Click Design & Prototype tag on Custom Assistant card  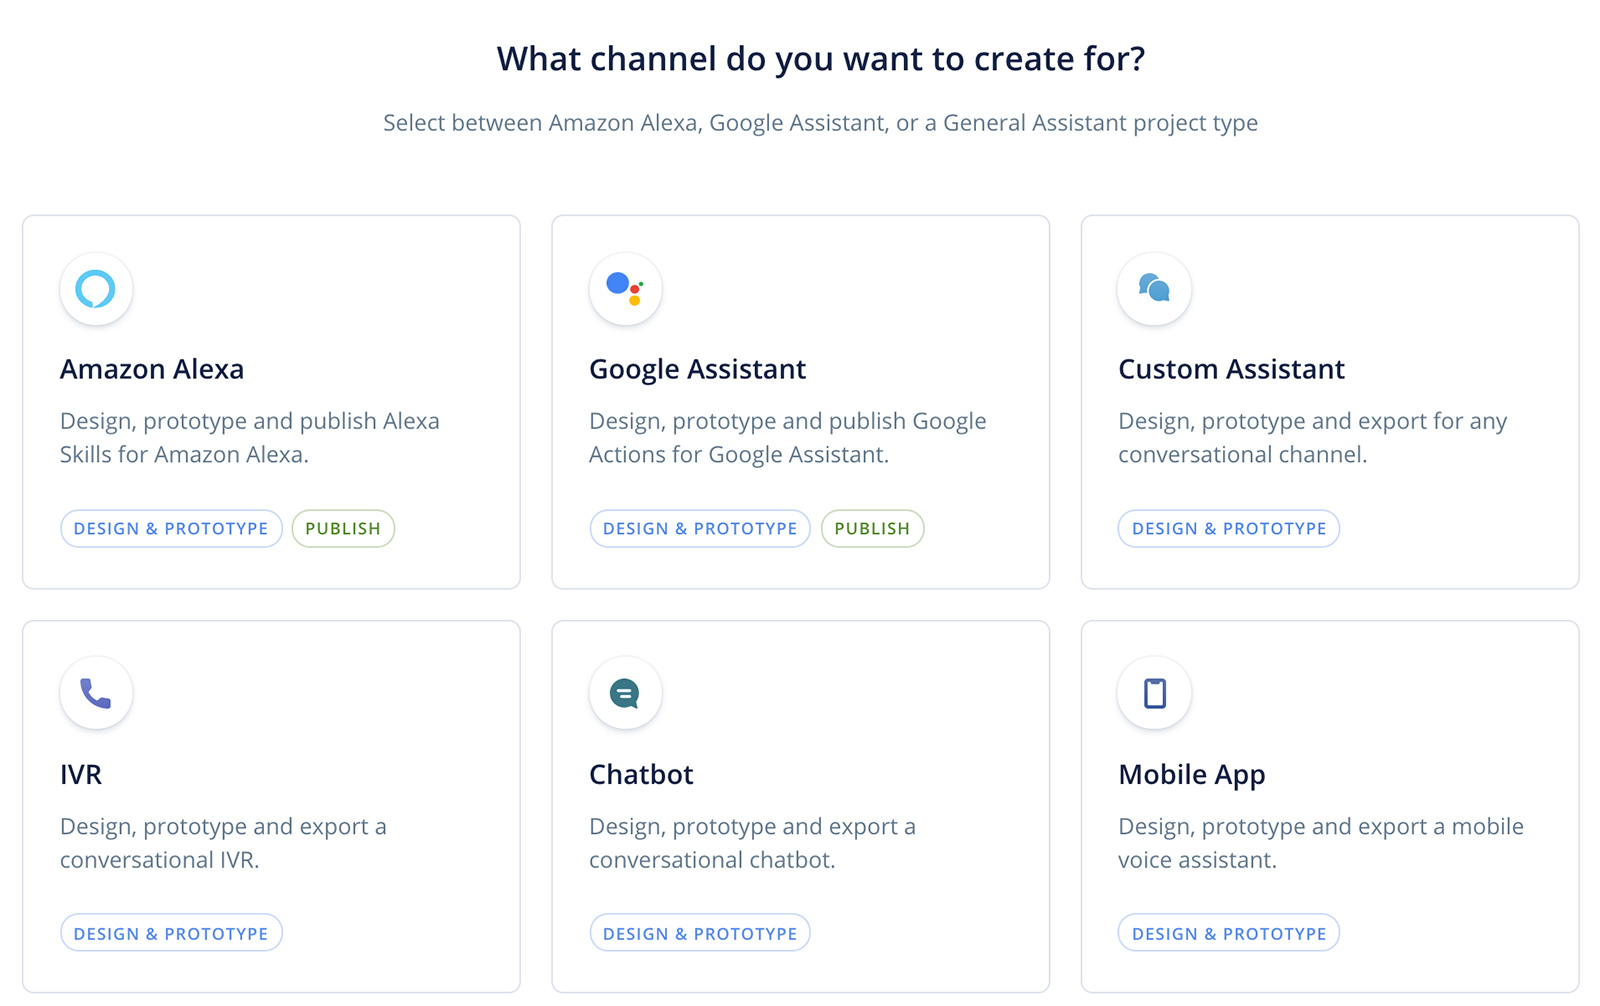pyautogui.click(x=1229, y=528)
